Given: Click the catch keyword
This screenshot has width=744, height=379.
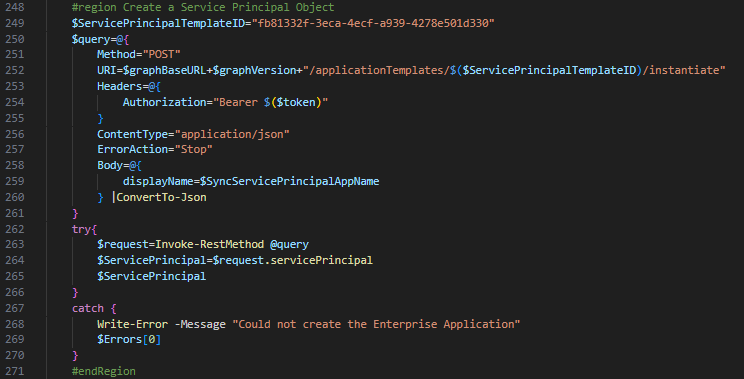Looking at the screenshot, I should point(88,308).
